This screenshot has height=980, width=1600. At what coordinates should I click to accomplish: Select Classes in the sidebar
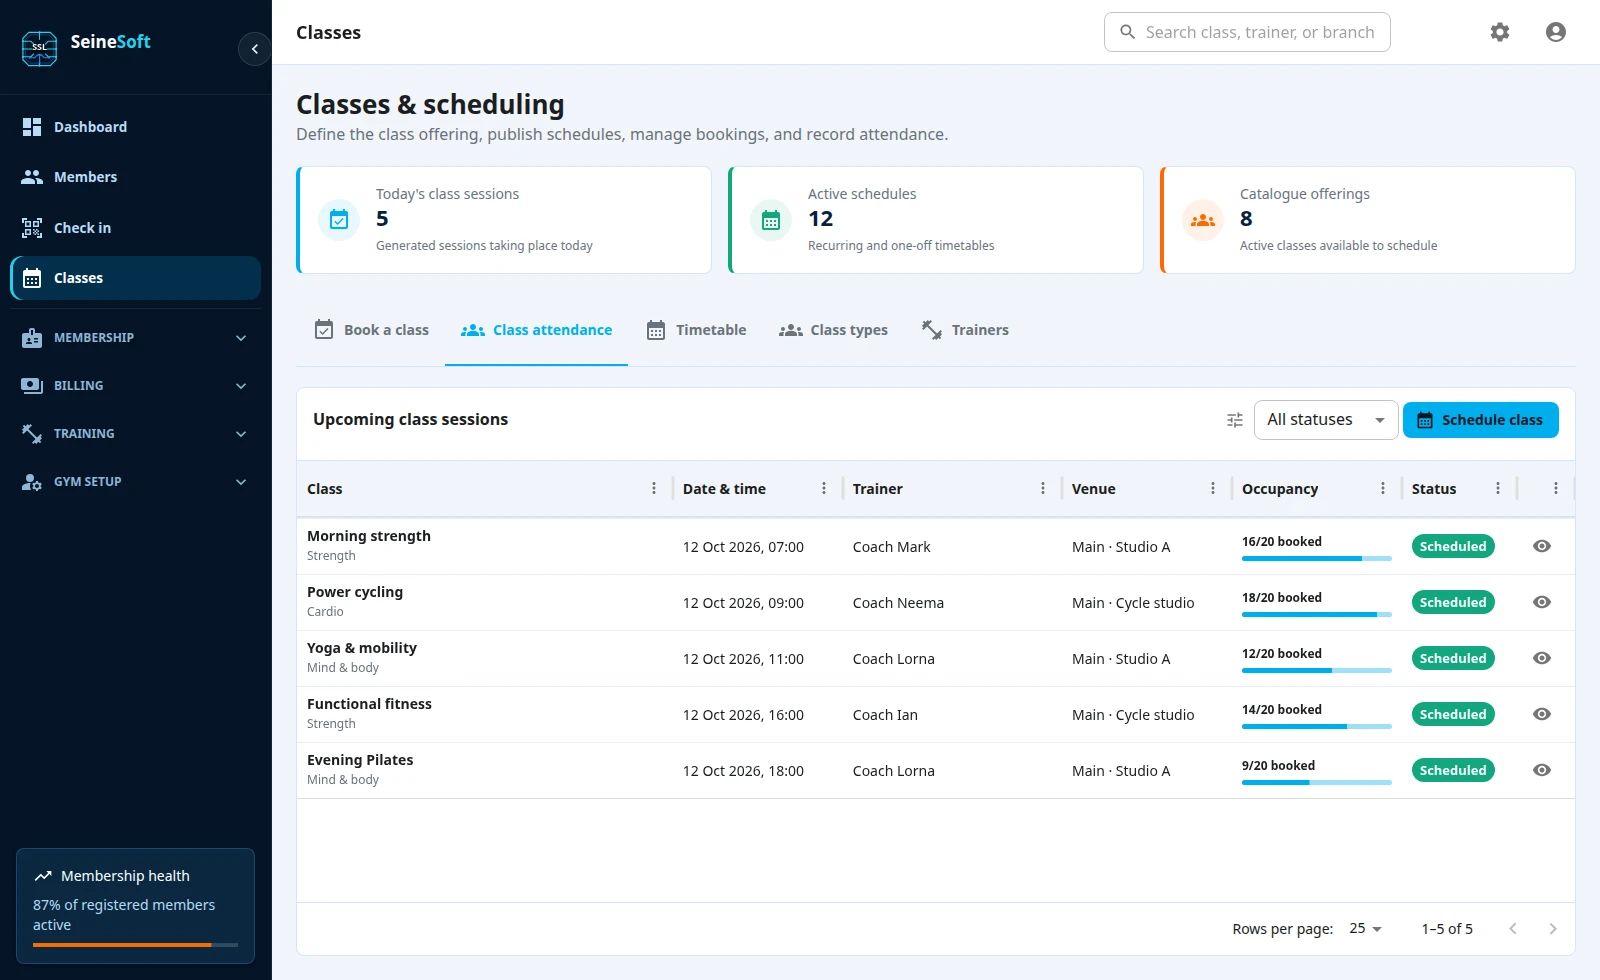point(136,278)
